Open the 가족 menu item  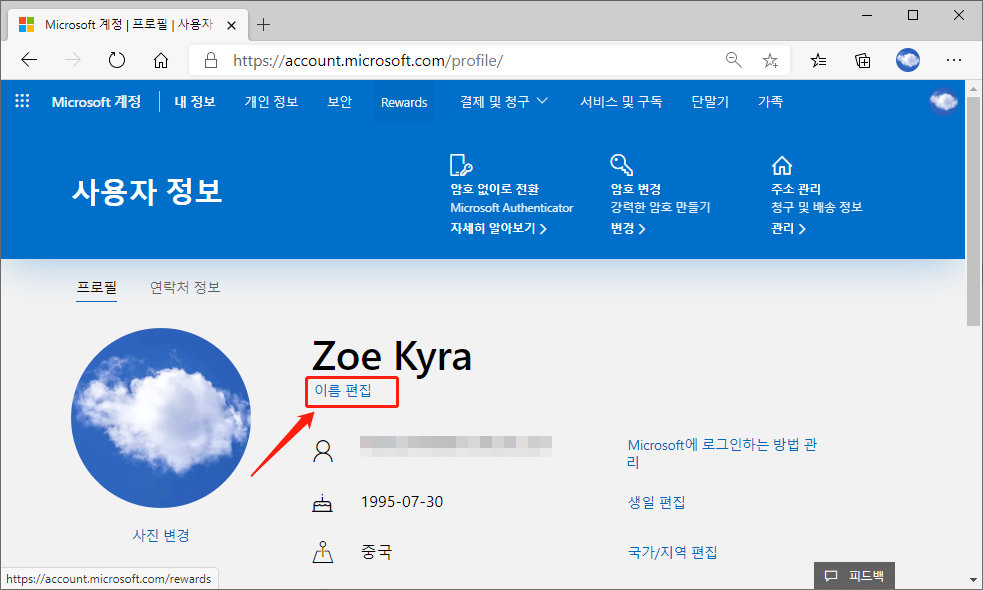(770, 102)
